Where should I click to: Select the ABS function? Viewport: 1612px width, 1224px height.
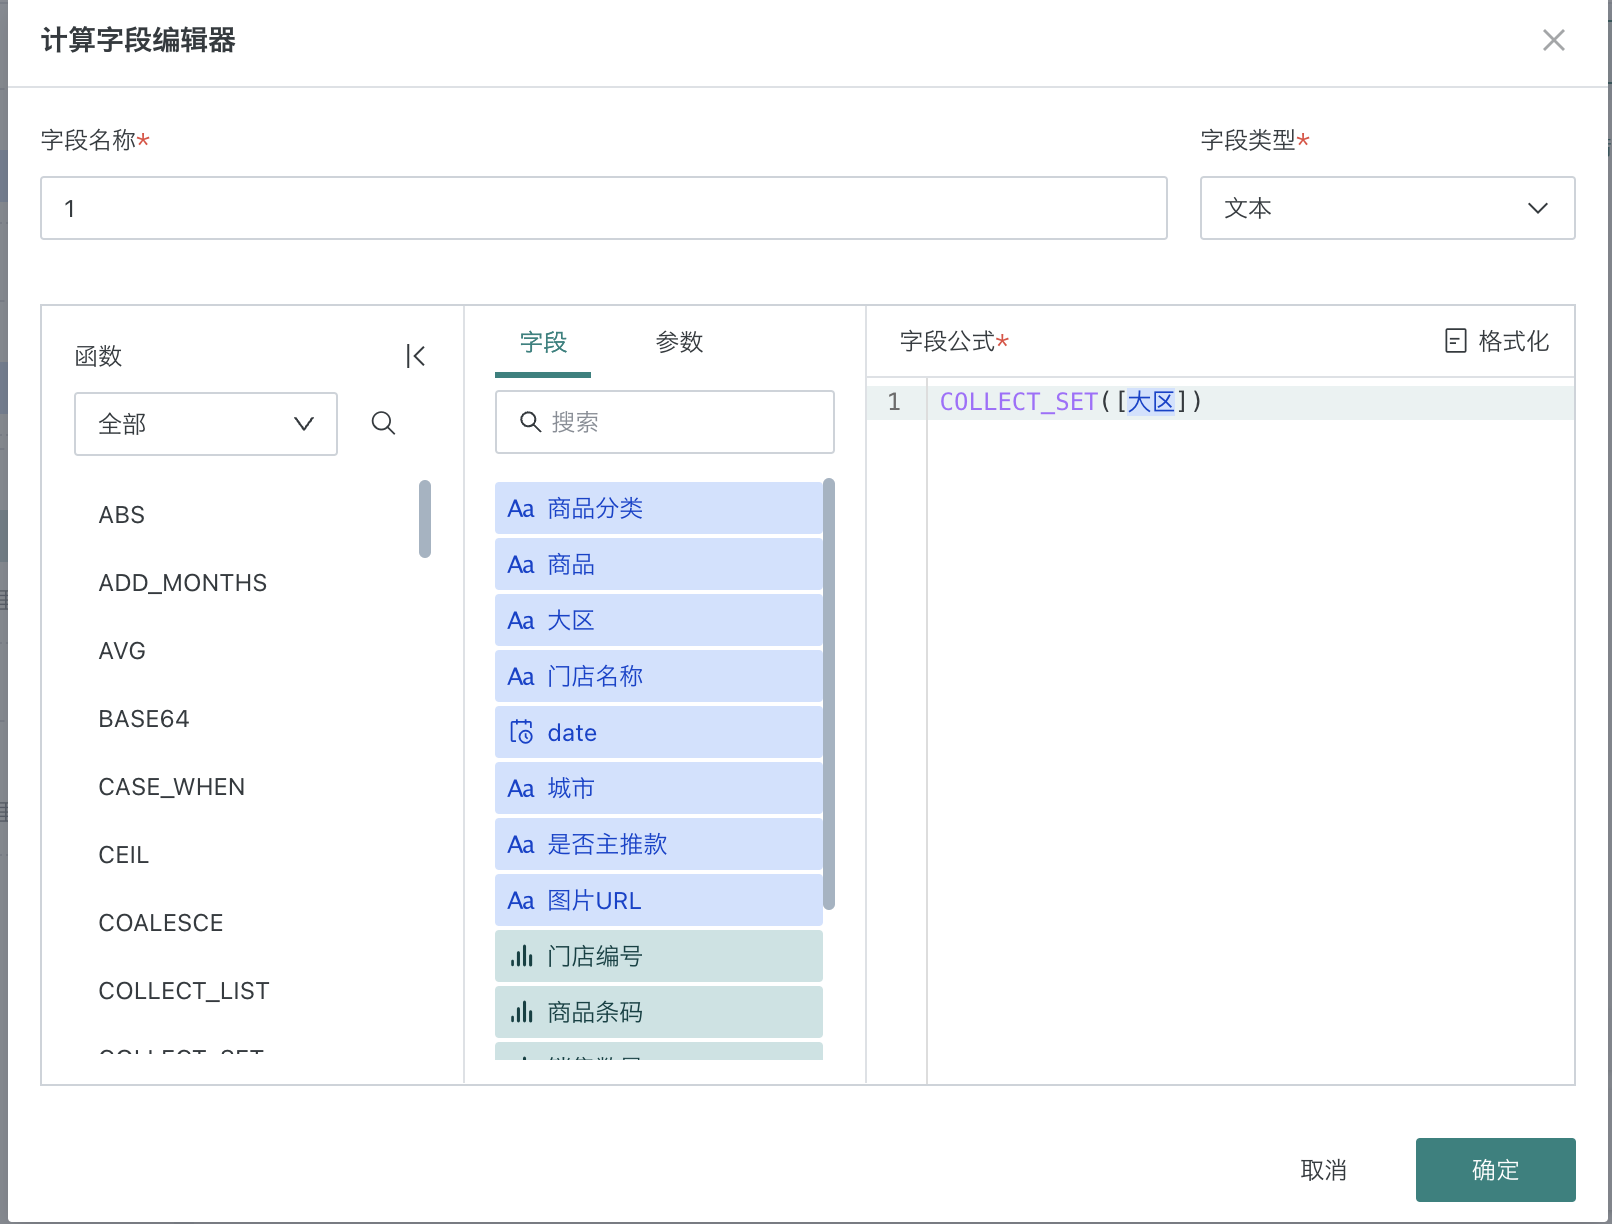click(x=122, y=515)
